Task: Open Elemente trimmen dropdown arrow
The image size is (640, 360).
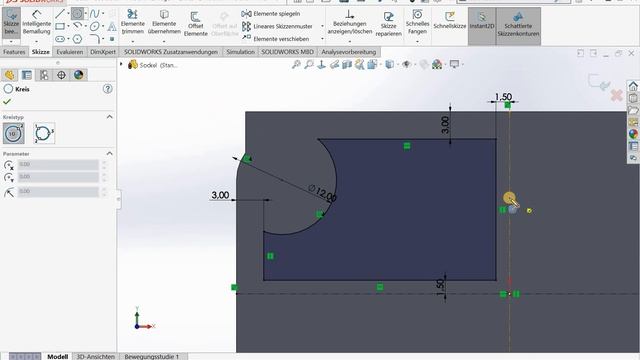Action: click(133, 42)
